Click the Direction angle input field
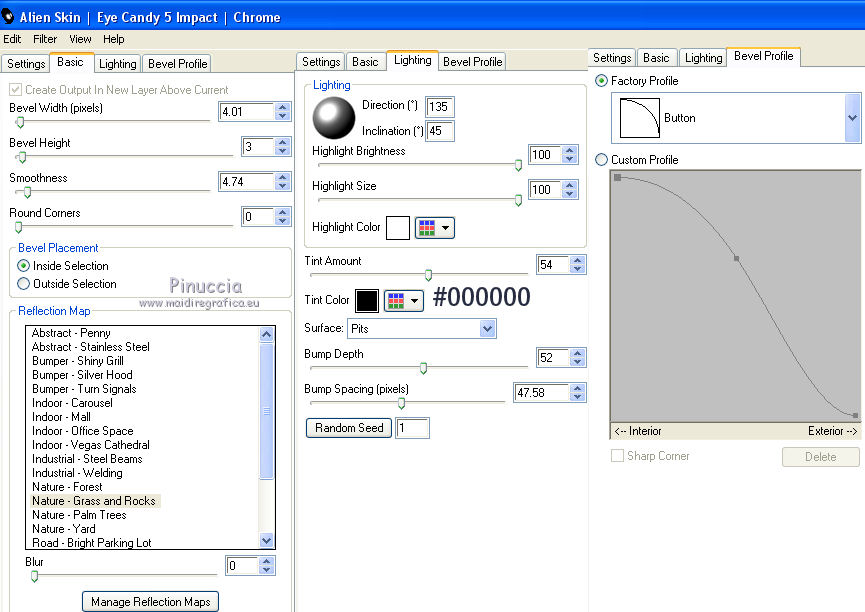 coord(440,107)
